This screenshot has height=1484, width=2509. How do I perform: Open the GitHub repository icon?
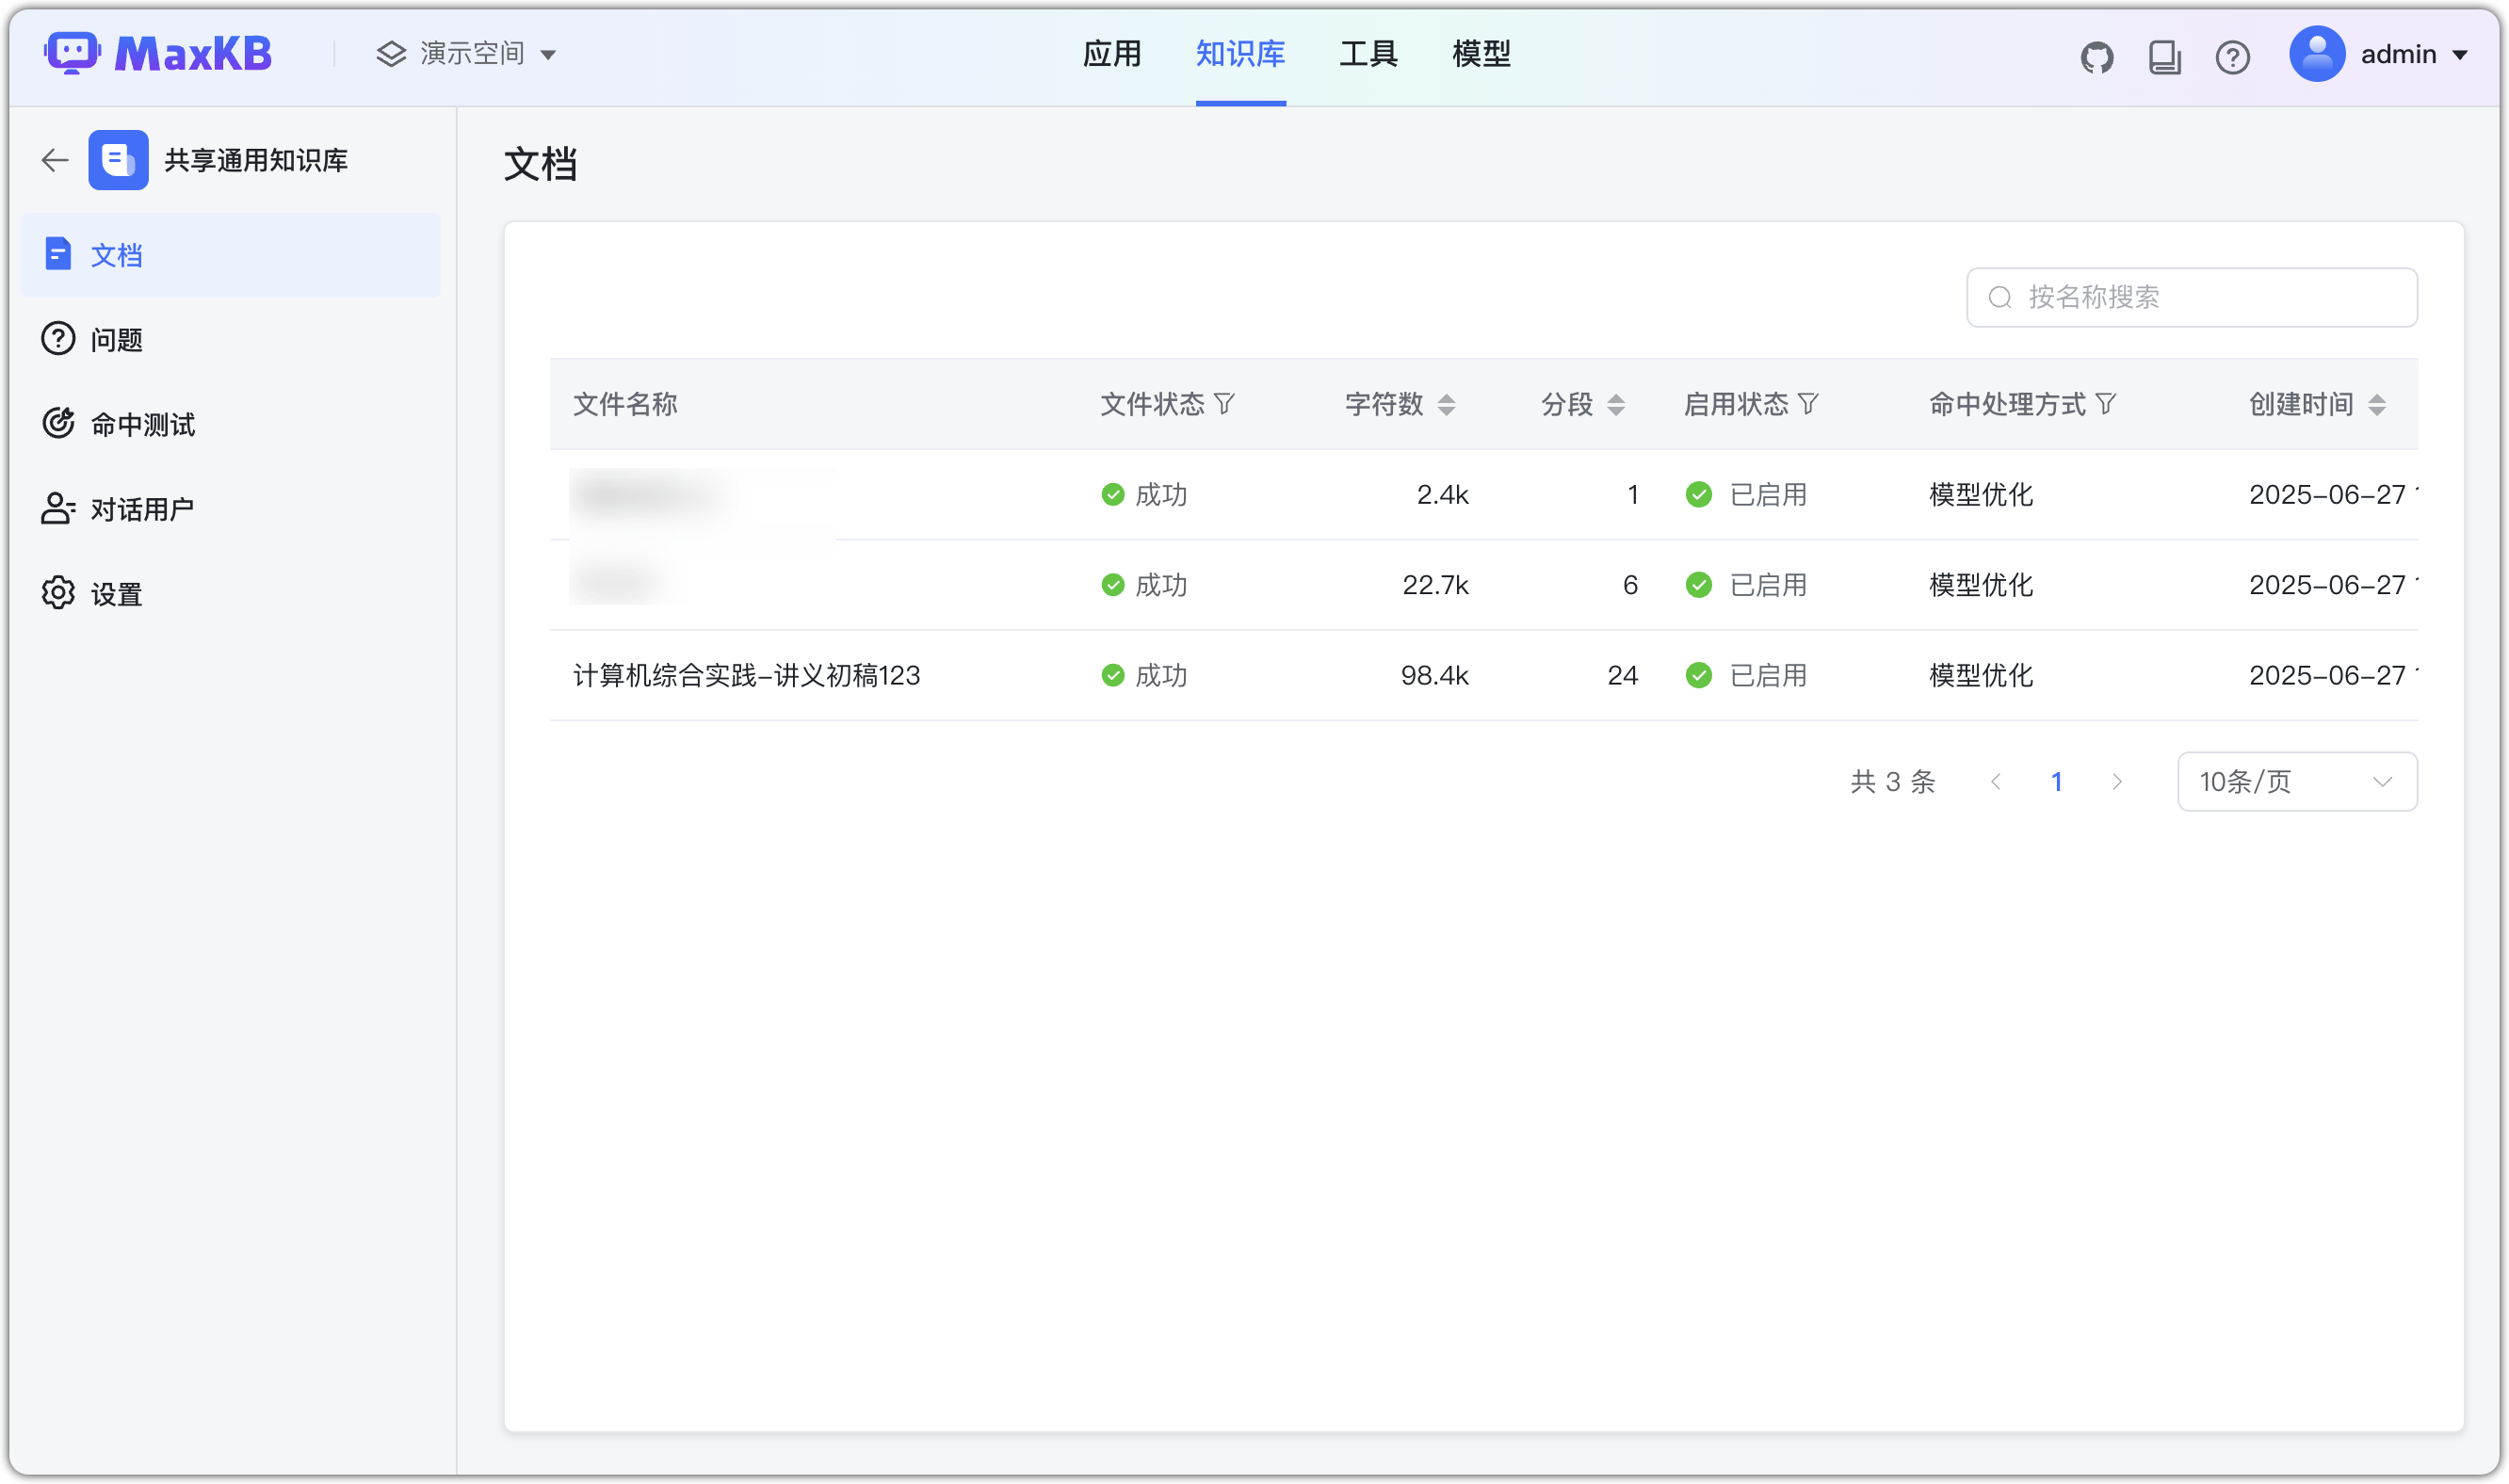2096,57
